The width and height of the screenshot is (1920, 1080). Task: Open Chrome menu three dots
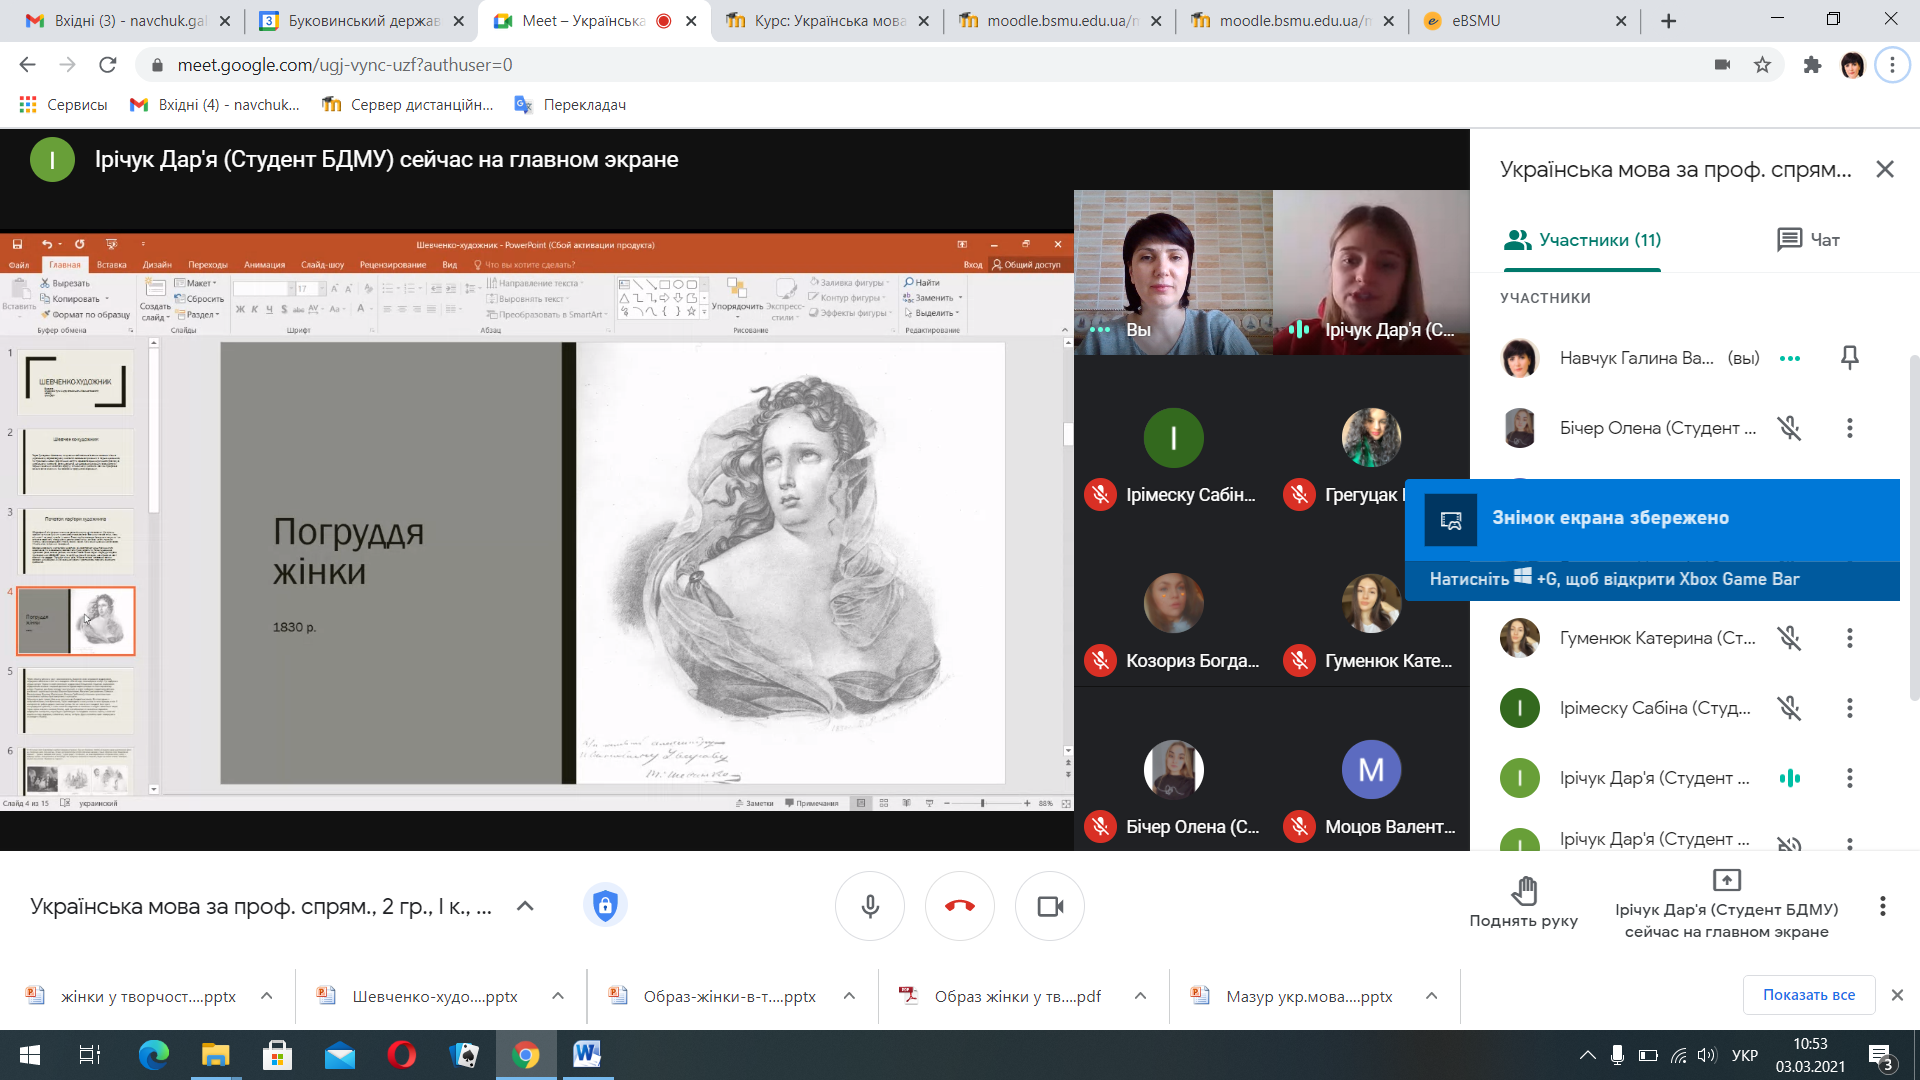(1892, 65)
